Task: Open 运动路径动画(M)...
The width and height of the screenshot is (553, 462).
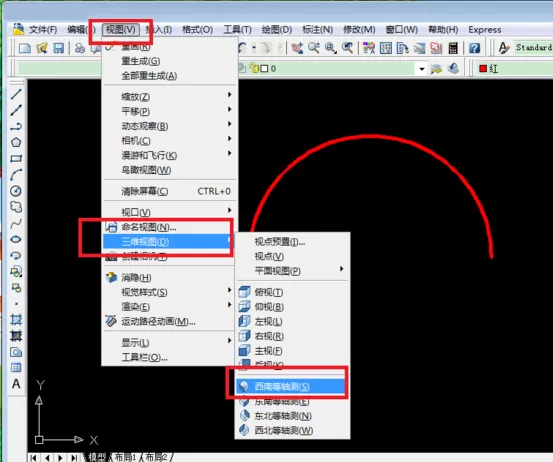Action: (170, 321)
